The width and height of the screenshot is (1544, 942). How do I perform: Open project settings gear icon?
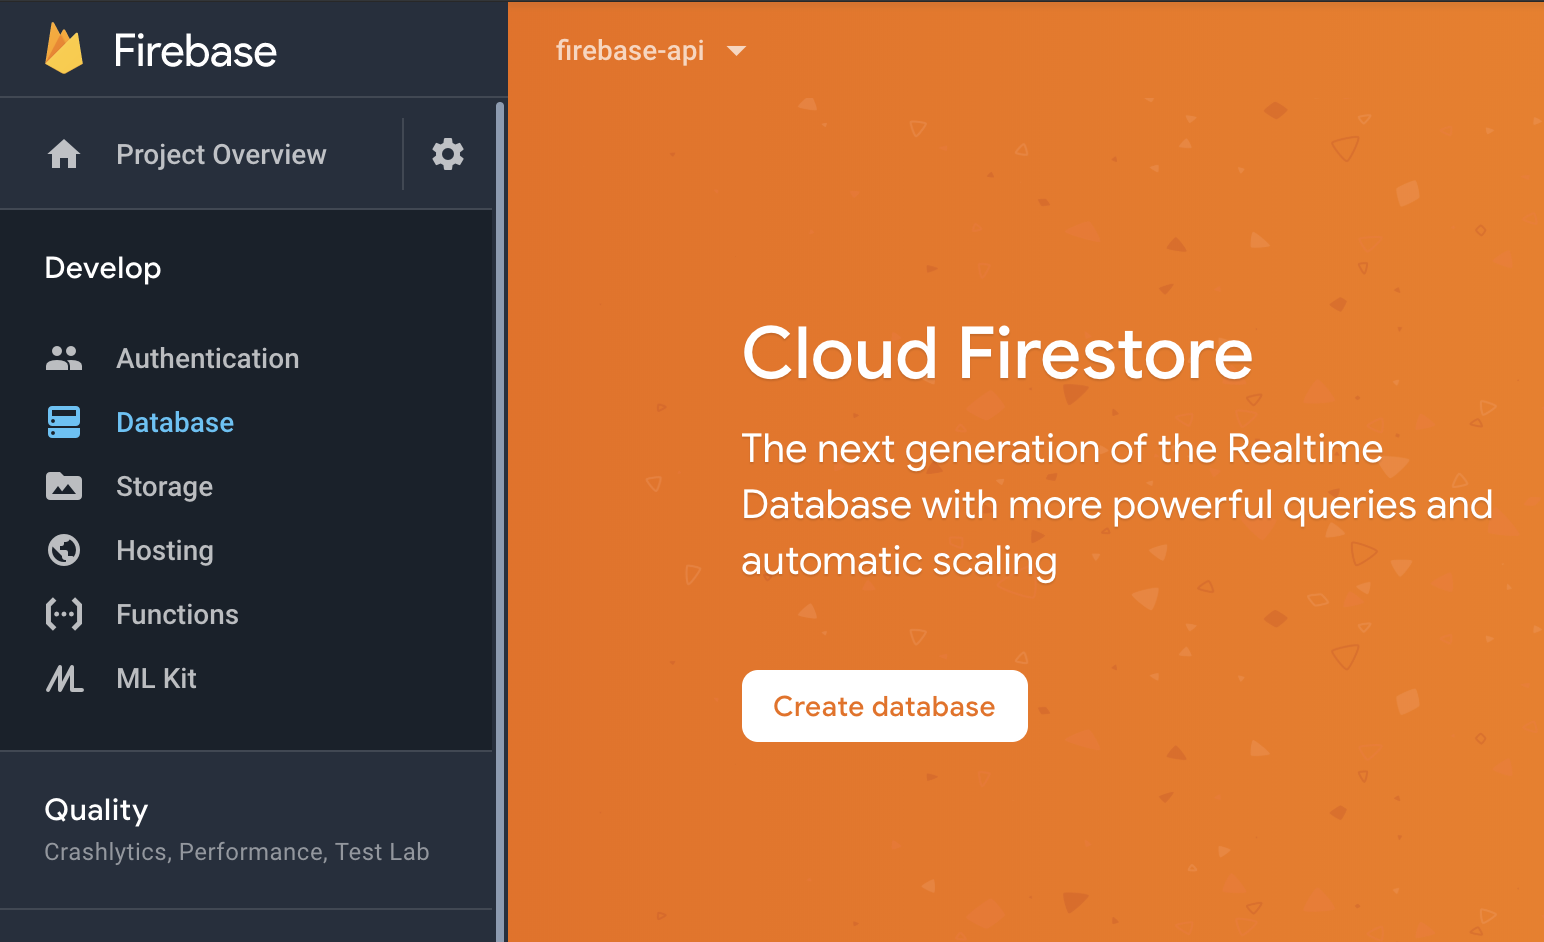click(447, 154)
